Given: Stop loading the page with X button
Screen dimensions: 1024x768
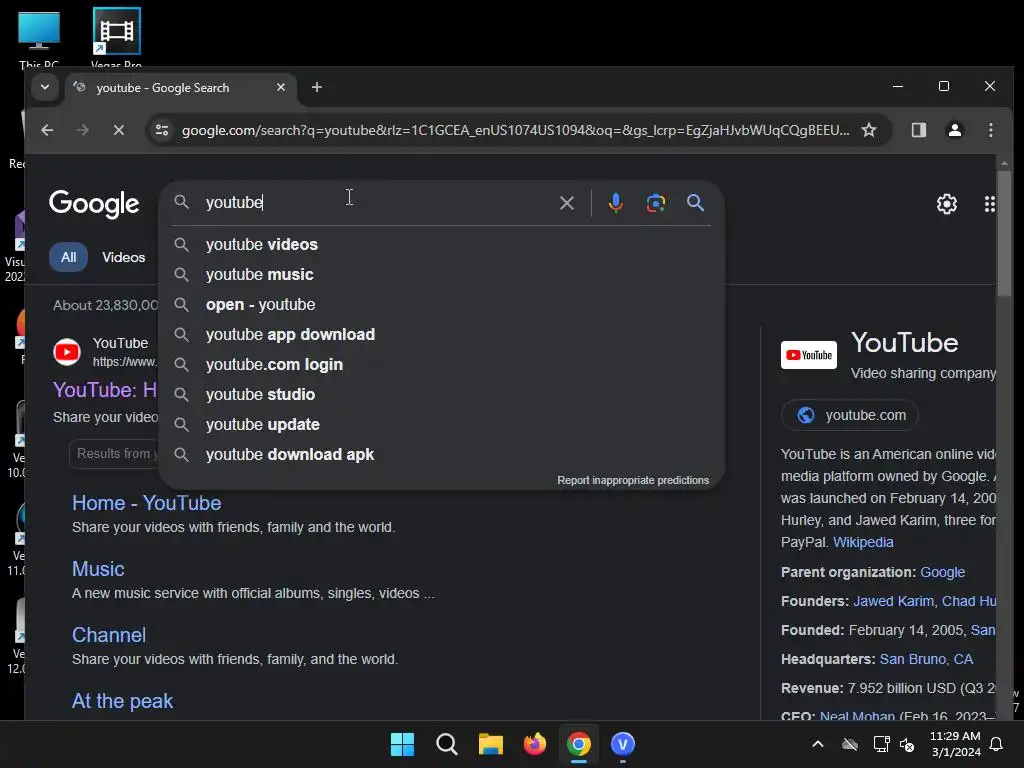Looking at the screenshot, I should [118, 130].
